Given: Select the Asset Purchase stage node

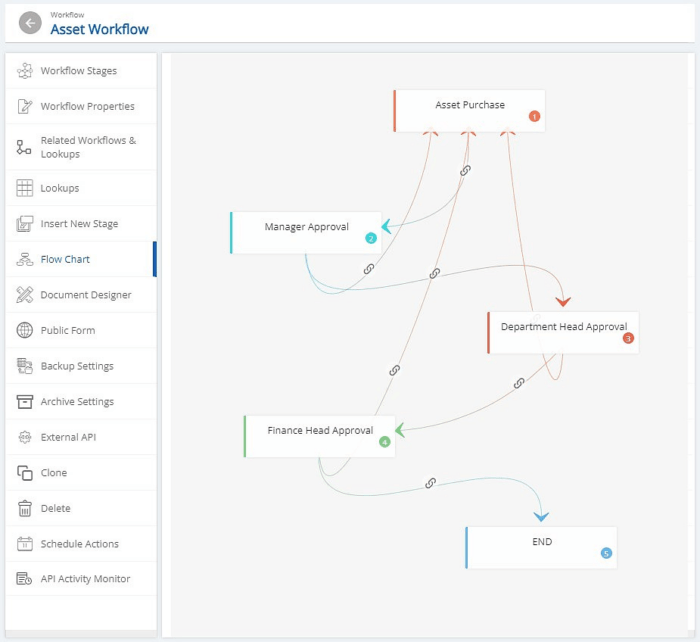Looking at the screenshot, I should (469, 106).
